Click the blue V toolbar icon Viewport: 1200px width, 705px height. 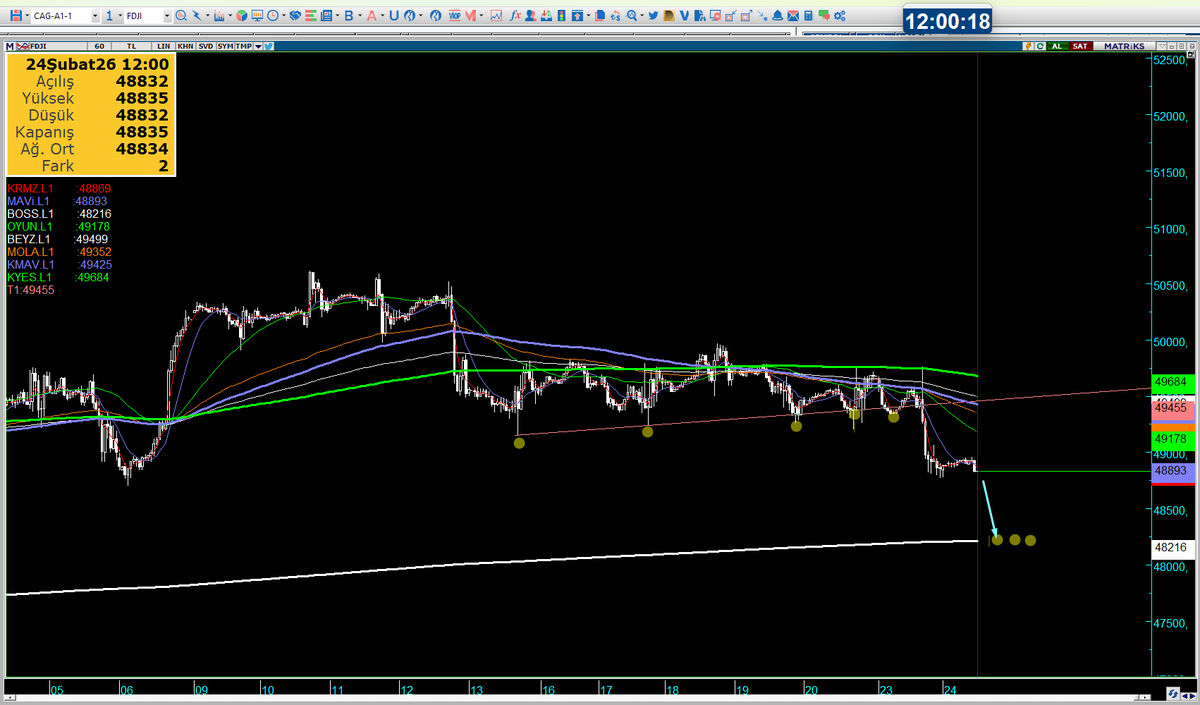(684, 16)
